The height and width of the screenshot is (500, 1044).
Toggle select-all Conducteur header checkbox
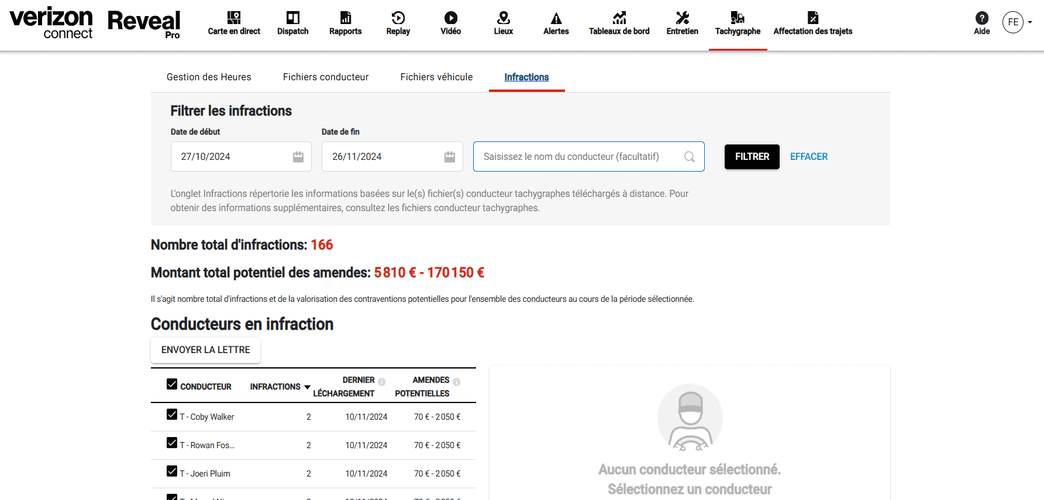pos(172,384)
